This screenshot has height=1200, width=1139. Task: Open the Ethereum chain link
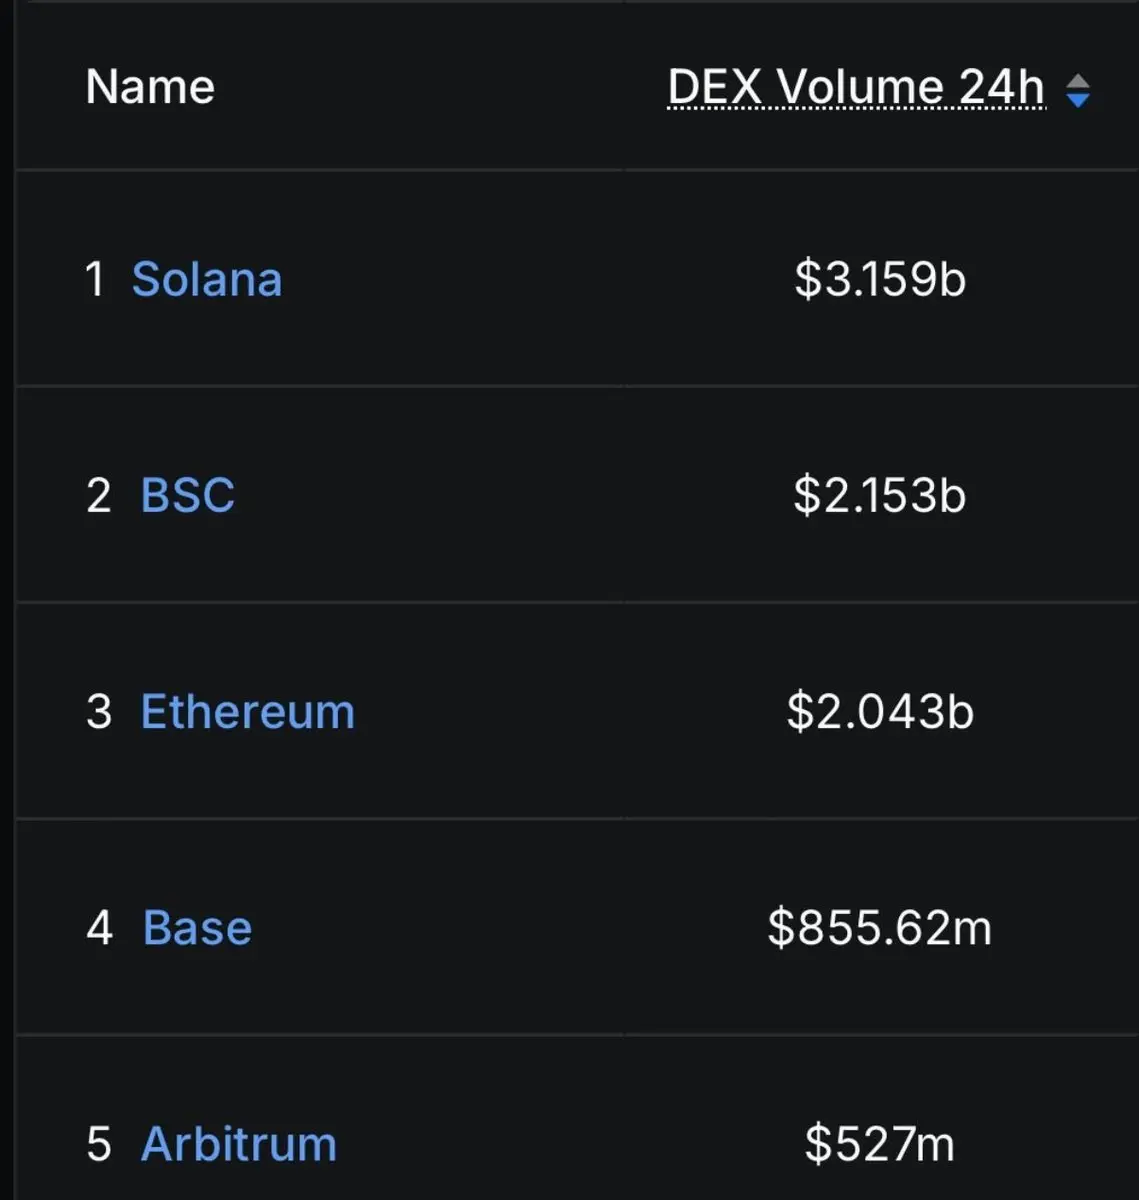coord(248,712)
